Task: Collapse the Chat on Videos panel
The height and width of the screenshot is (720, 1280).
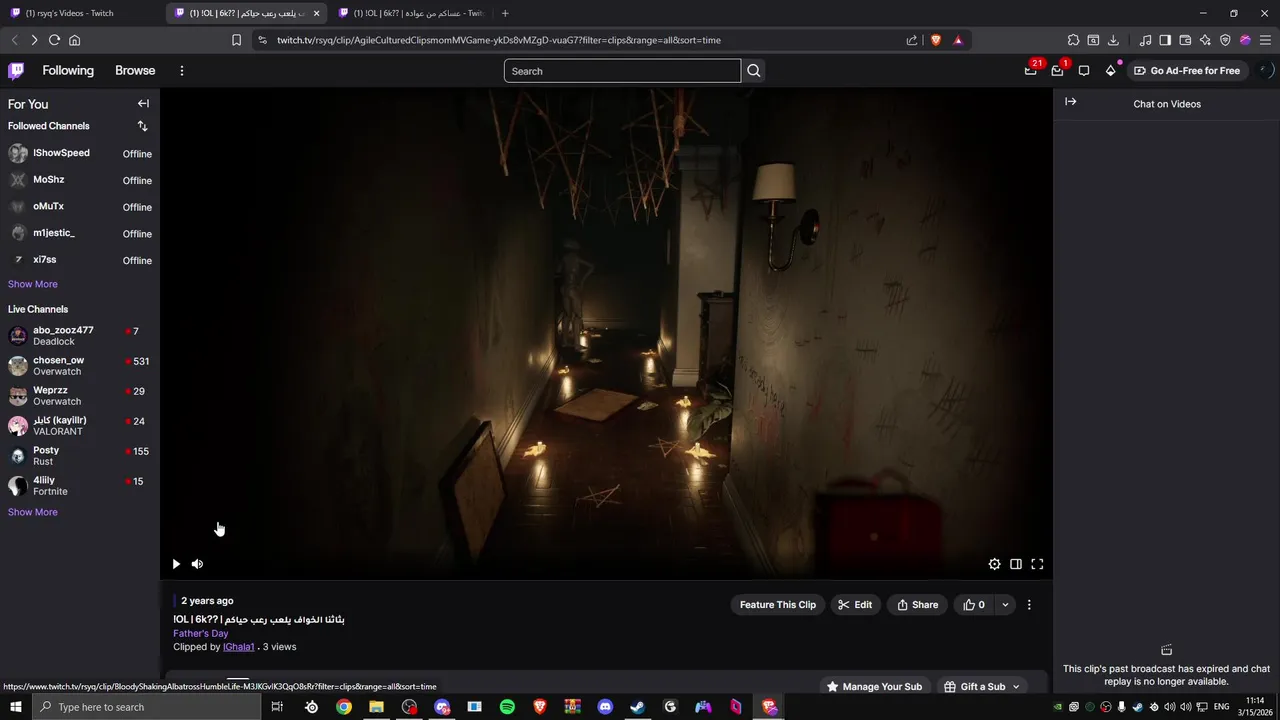Action: [1070, 102]
